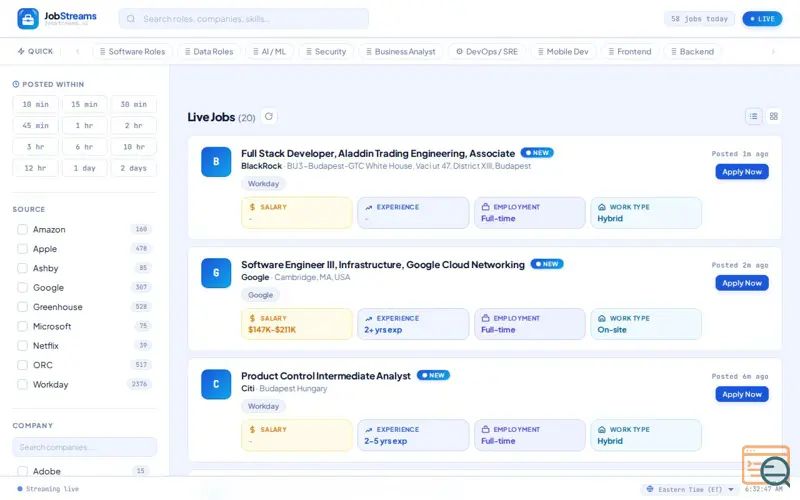Check the Apple source checkbox
Viewport: 800px width, 500px height.
22,248
